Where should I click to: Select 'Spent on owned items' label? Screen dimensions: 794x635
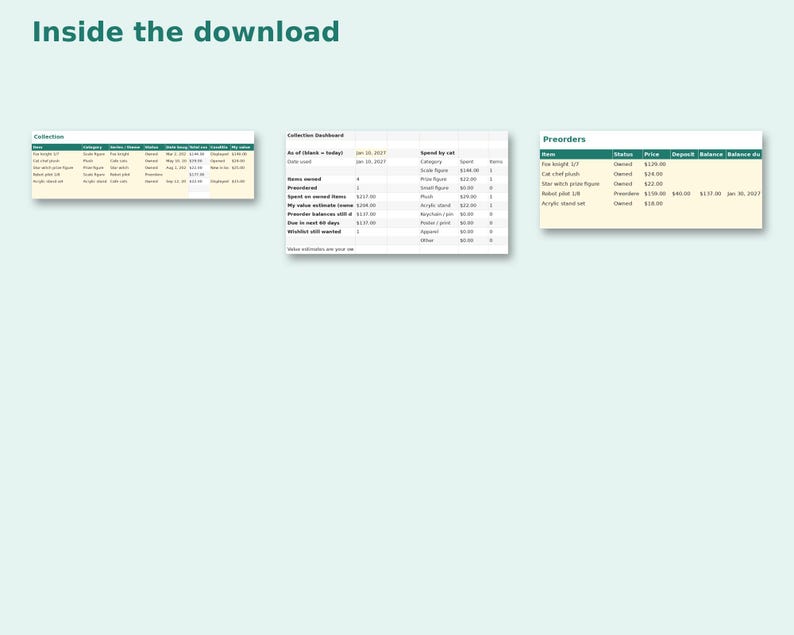pos(316,196)
